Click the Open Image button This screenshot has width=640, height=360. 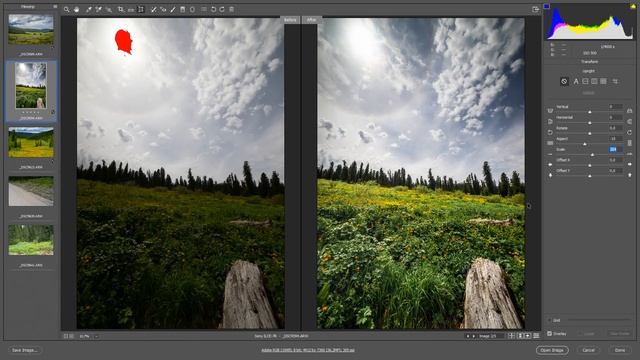(552, 350)
